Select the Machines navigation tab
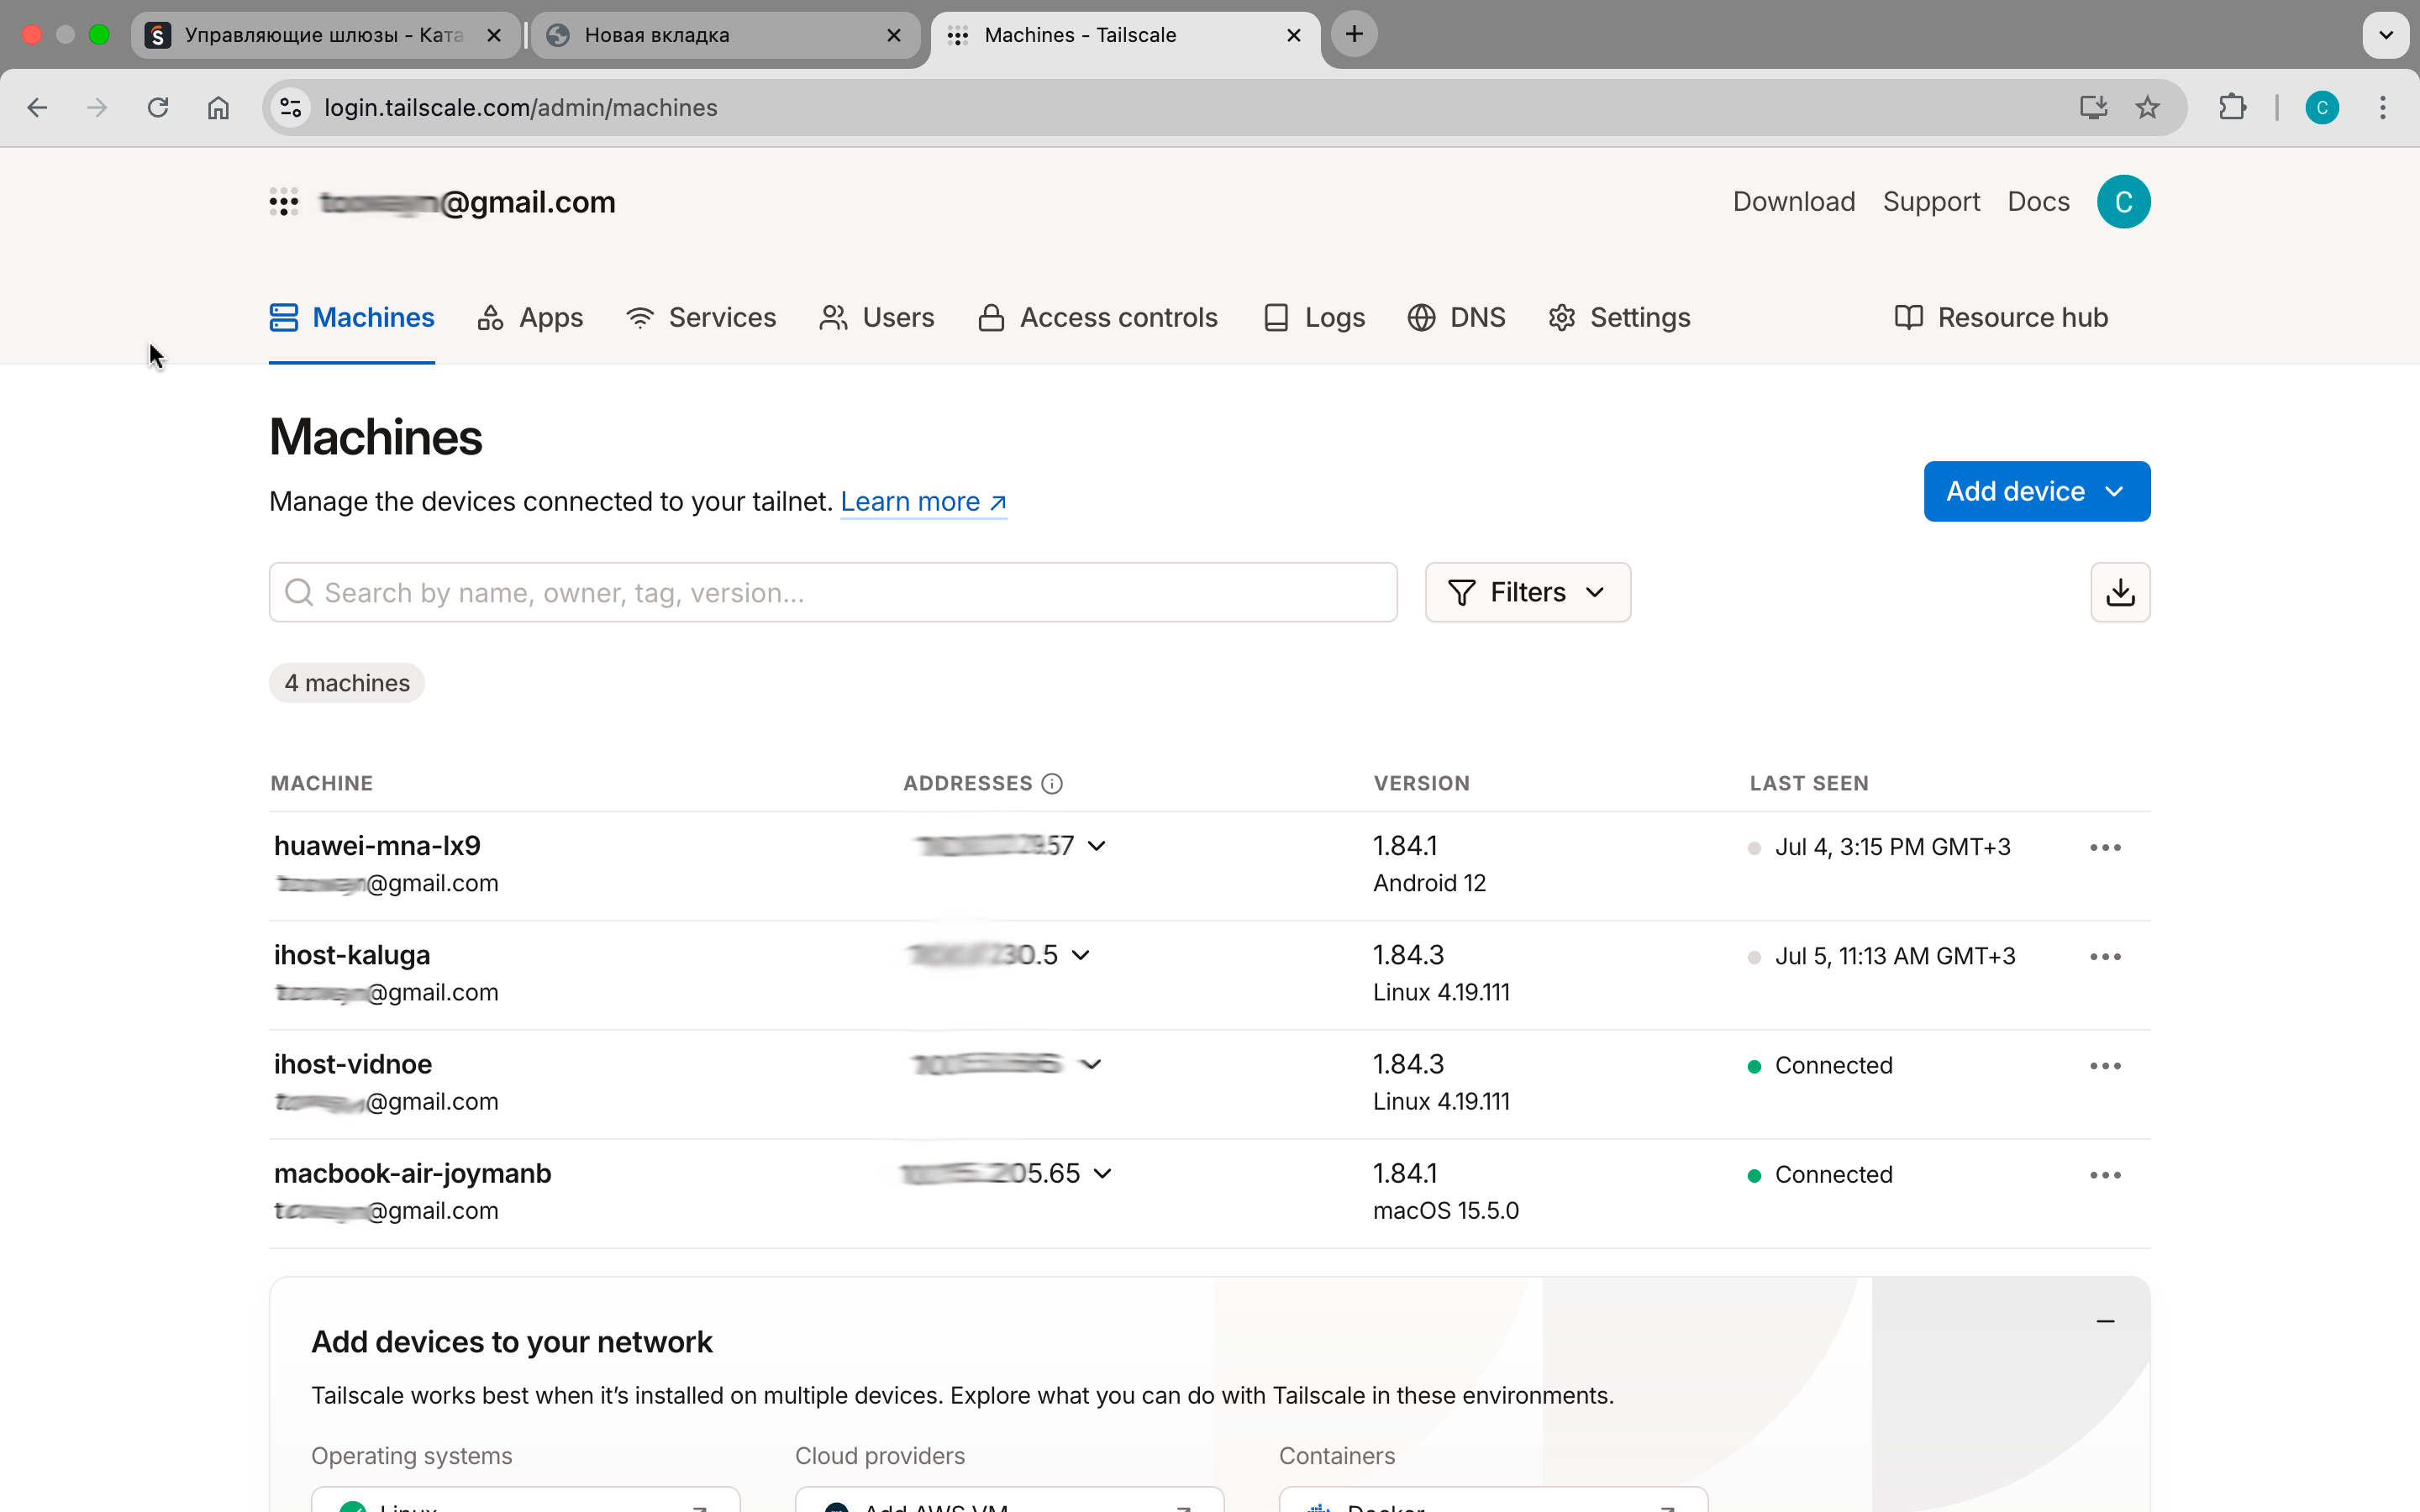The image size is (2420, 1512). pos(352,318)
